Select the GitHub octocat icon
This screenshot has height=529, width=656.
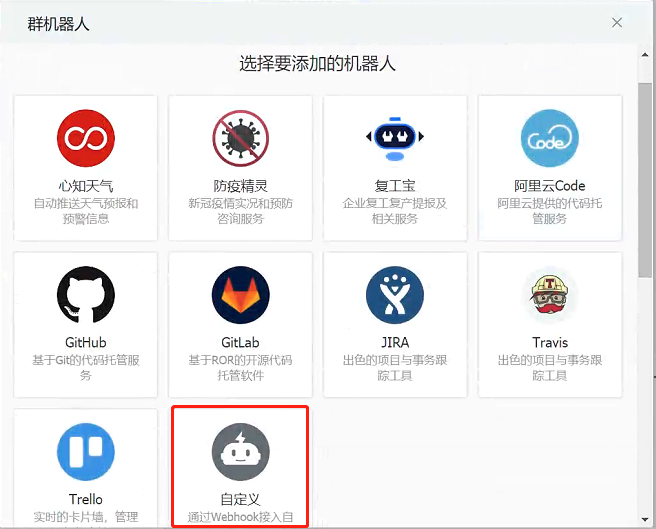pos(86,296)
